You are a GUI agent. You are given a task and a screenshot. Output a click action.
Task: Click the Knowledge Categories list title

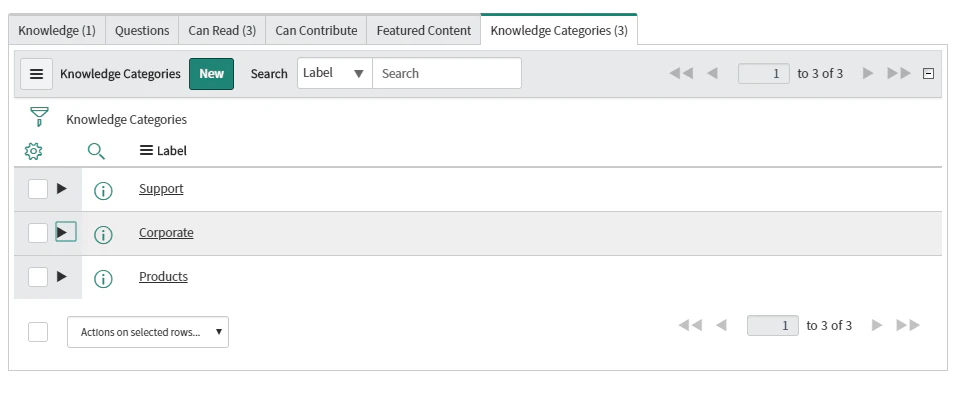(120, 74)
